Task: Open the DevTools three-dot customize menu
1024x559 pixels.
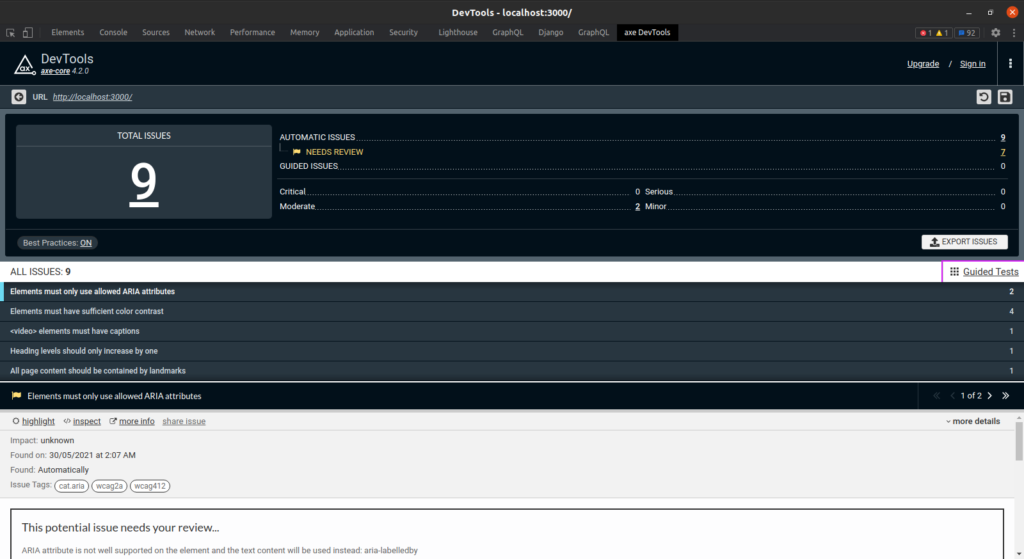Action: coord(1014,33)
